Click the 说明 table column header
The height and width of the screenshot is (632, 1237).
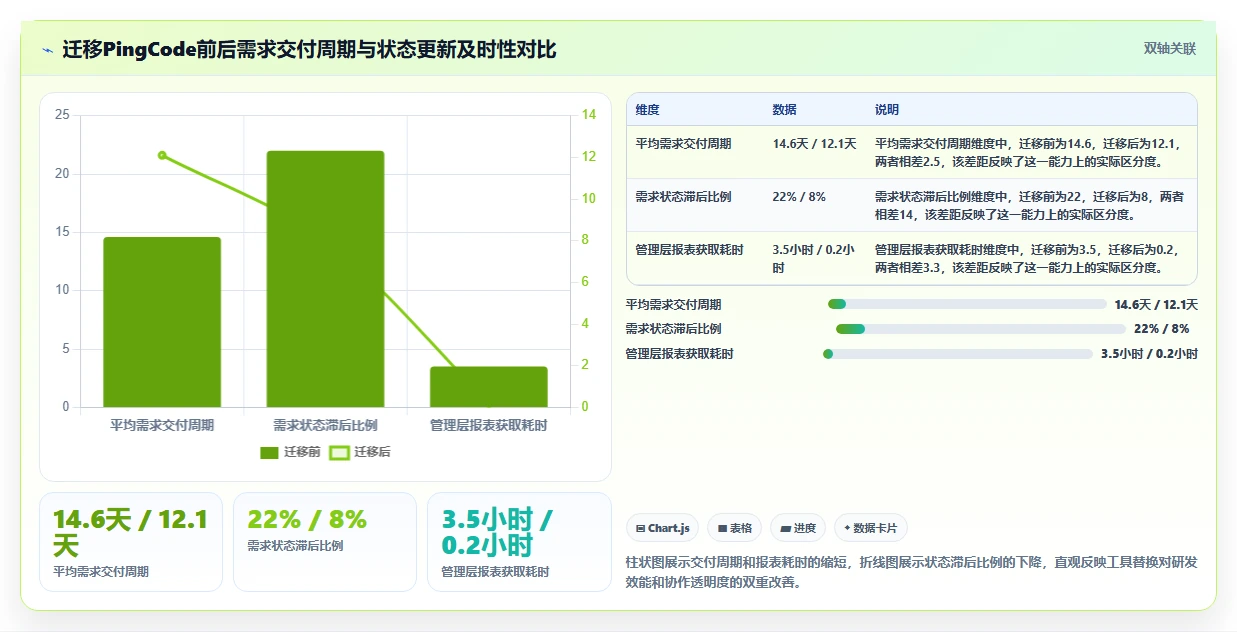(x=887, y=110)
